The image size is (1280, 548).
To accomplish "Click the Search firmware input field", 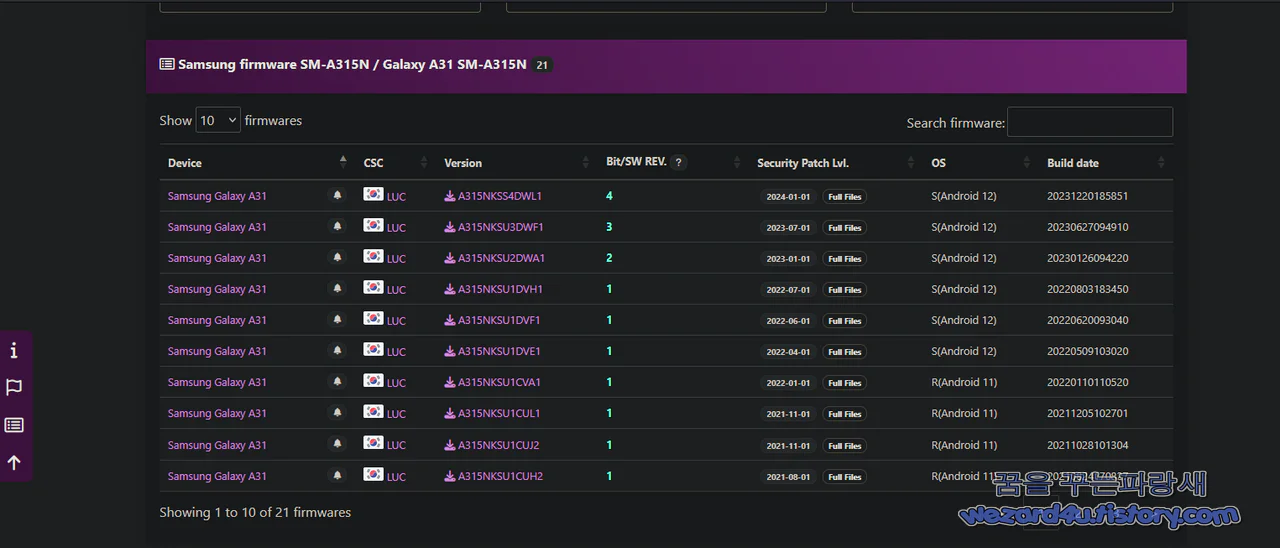I will pyautogui.click(x=1090, y=122).
